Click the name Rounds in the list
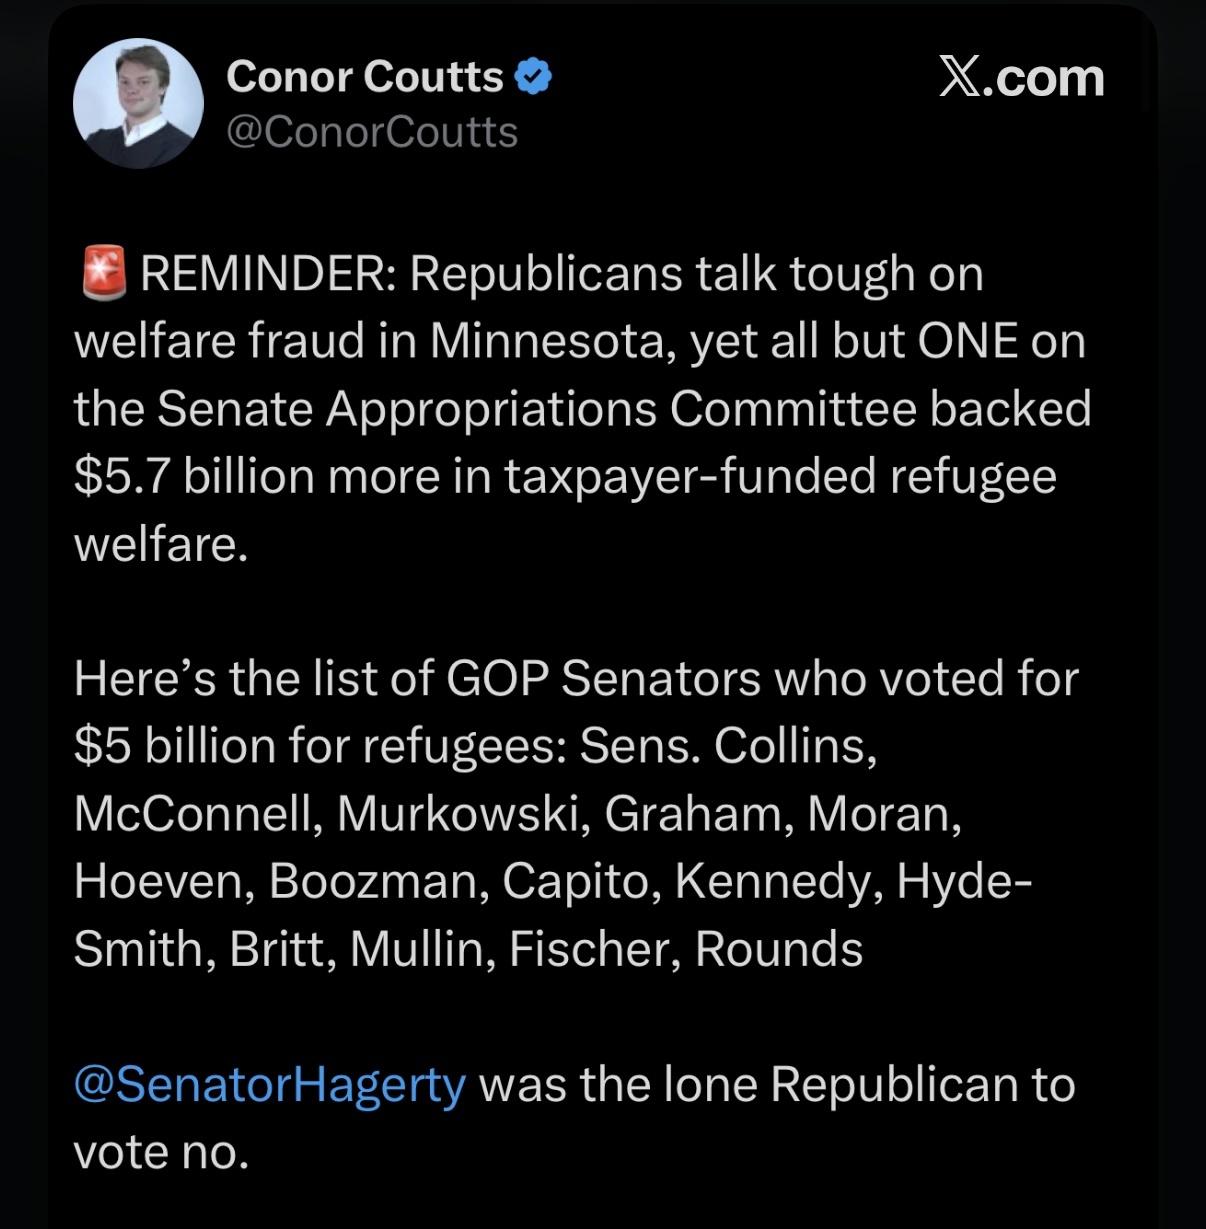The width and height of the screenshot is (1206, 1229). (778, 949)
